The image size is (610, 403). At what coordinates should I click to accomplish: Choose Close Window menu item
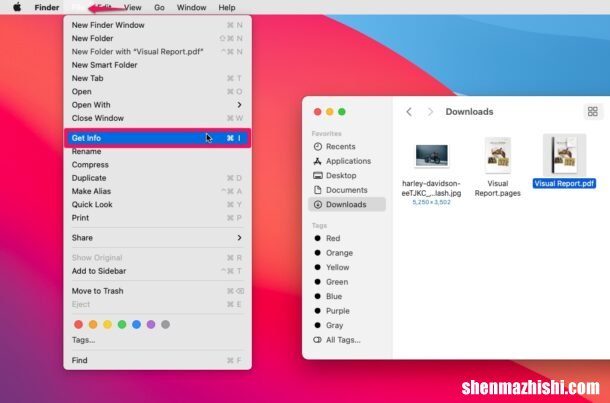click(x=157, y=118)
